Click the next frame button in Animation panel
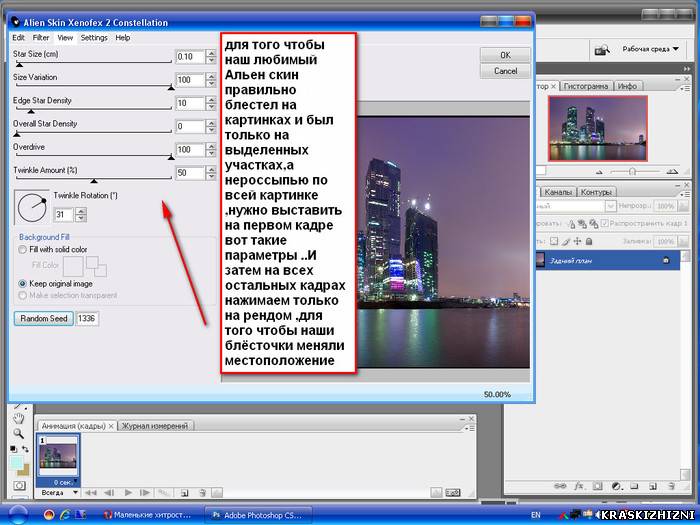This screenshot has width=700, height=525. click(145, 493)
